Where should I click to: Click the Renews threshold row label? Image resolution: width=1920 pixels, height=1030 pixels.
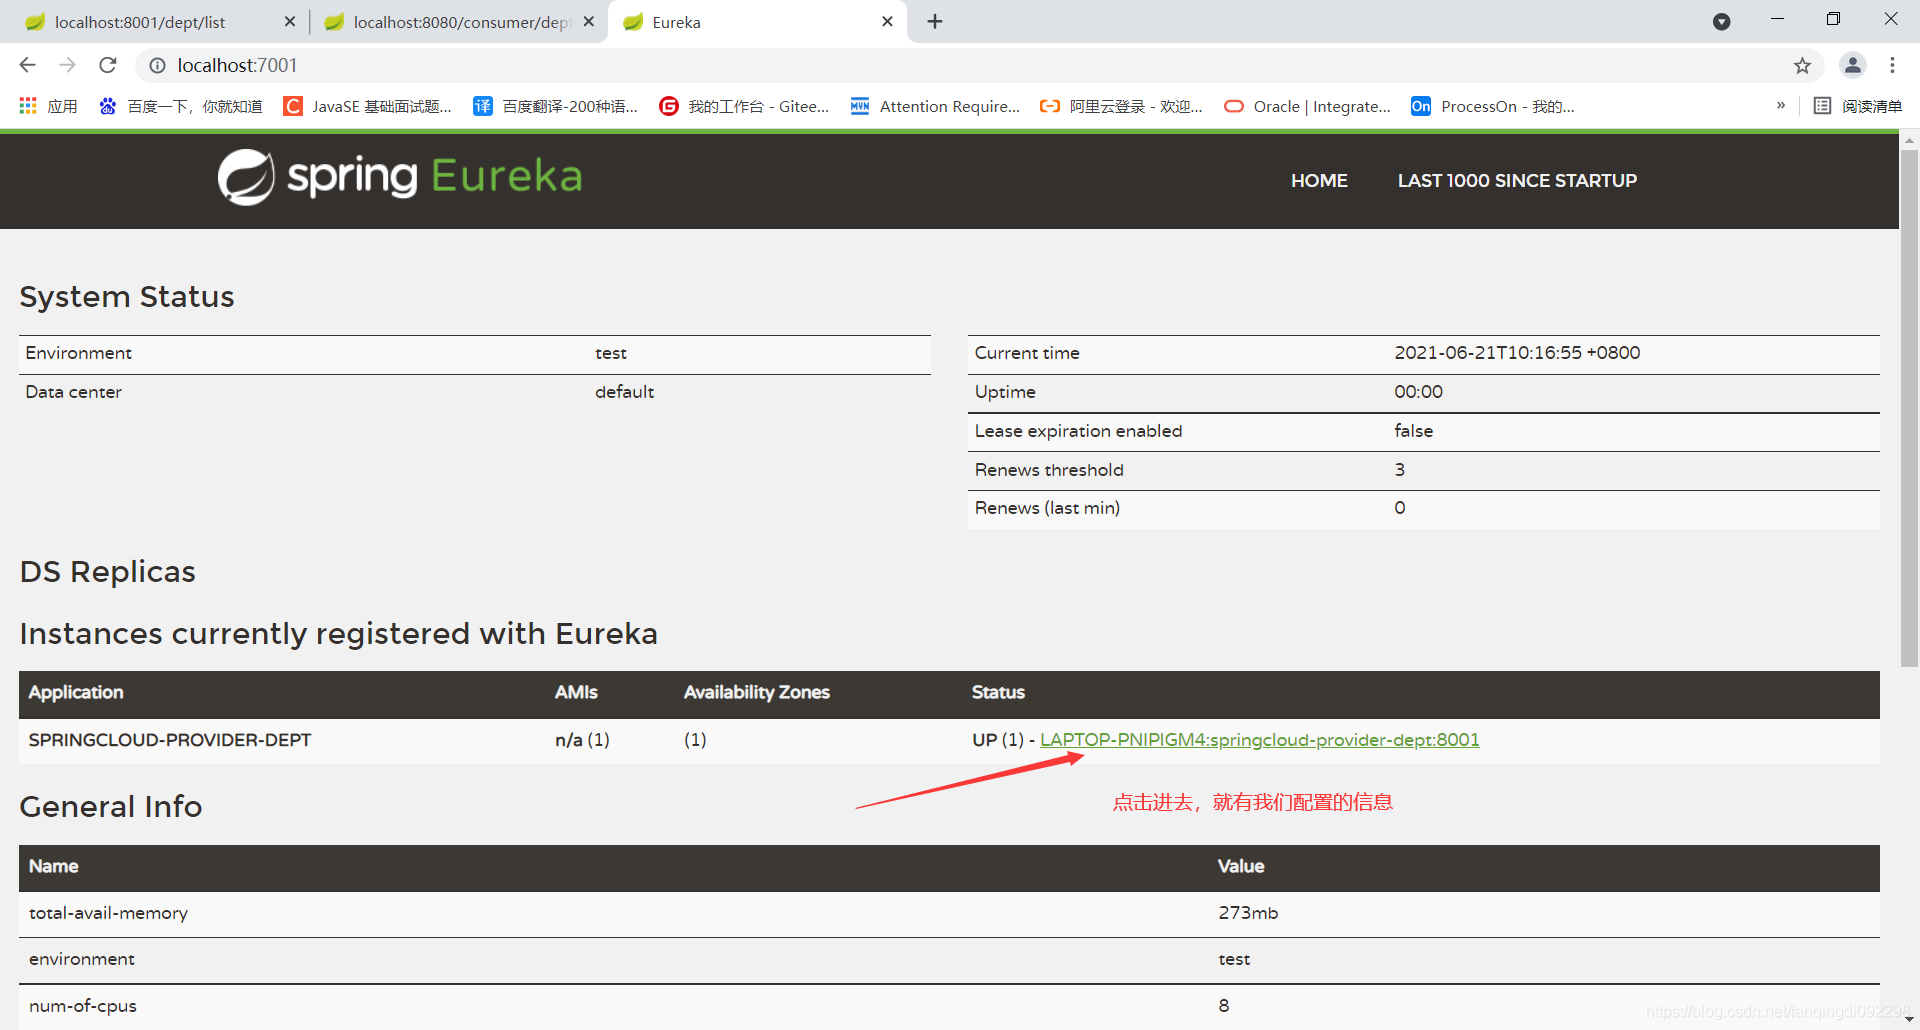pos(1049,470)
